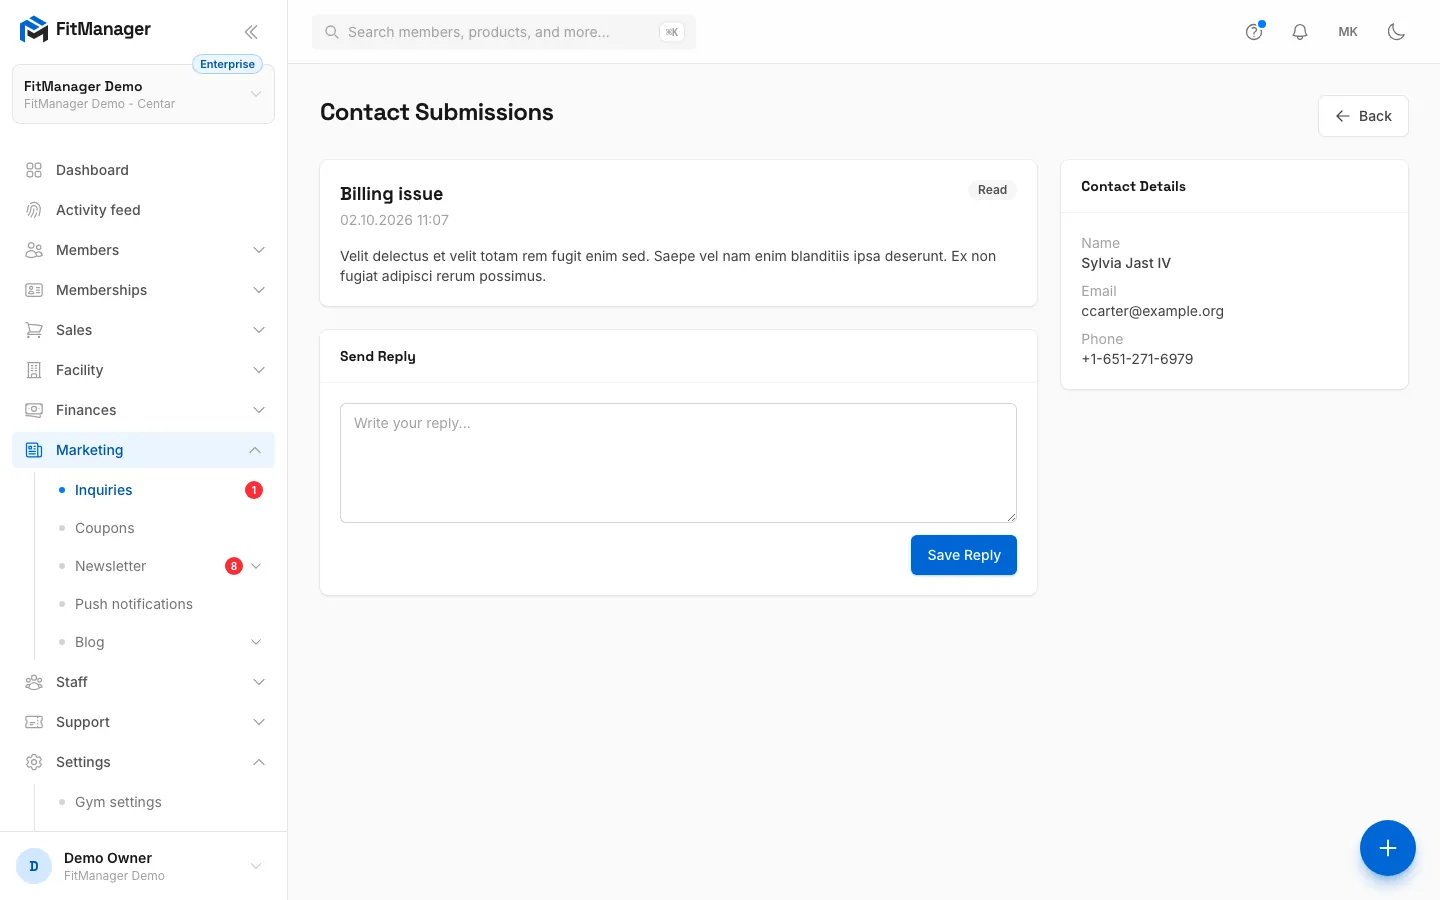Click the Settings gear icon

(x=34, y=762)
